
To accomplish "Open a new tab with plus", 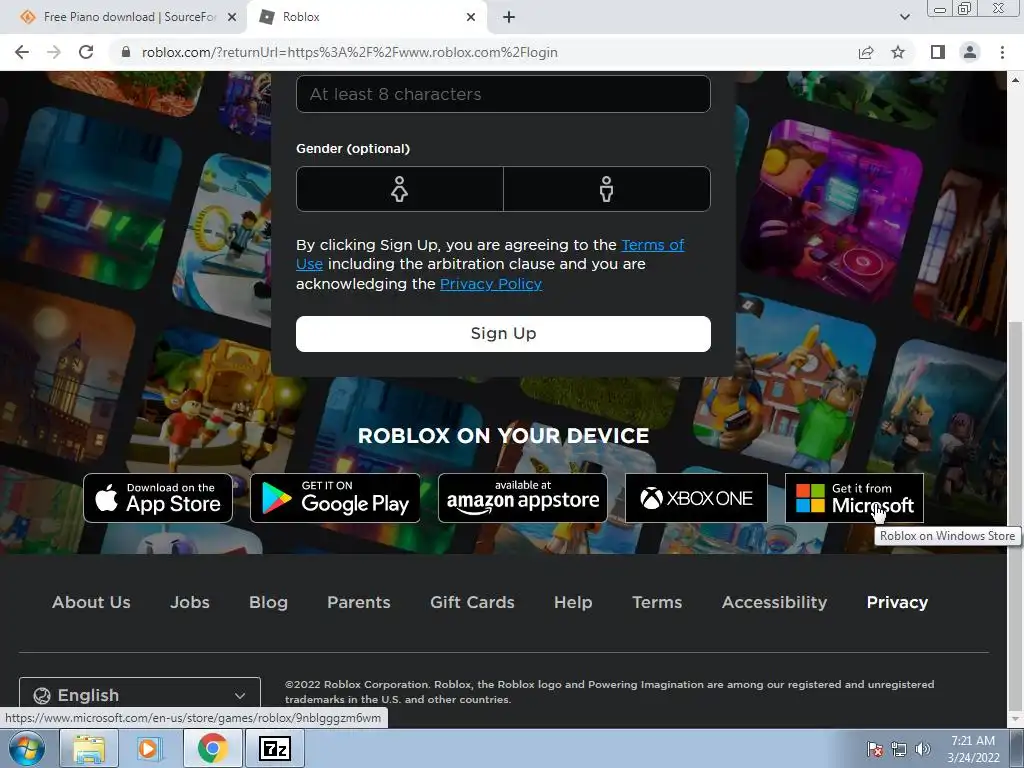I will (x=509, y=17).
